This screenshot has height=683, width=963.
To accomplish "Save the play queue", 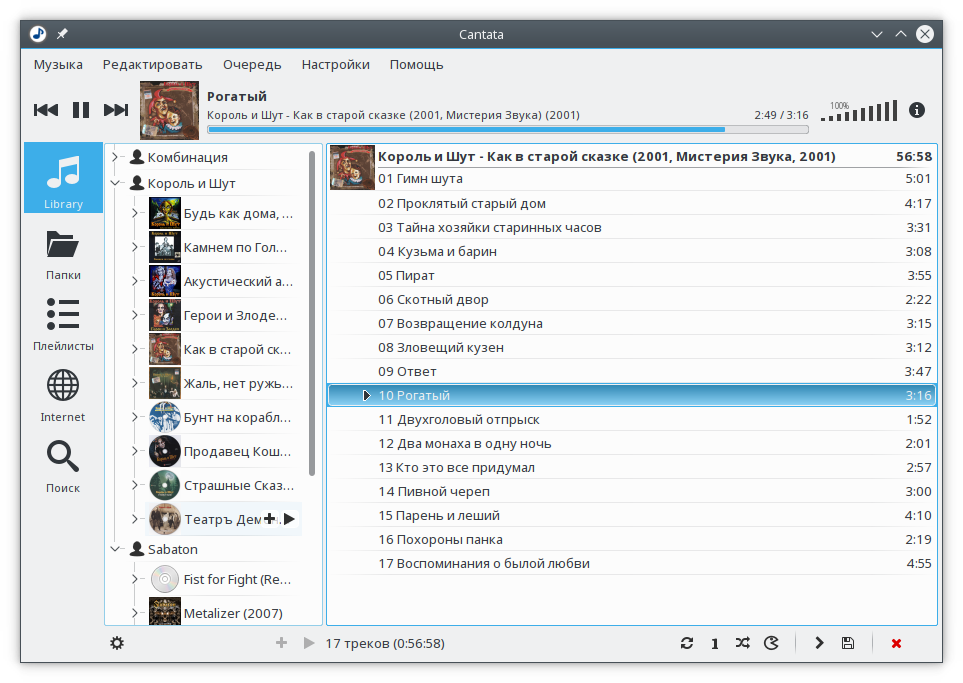I will click(848, 643).
